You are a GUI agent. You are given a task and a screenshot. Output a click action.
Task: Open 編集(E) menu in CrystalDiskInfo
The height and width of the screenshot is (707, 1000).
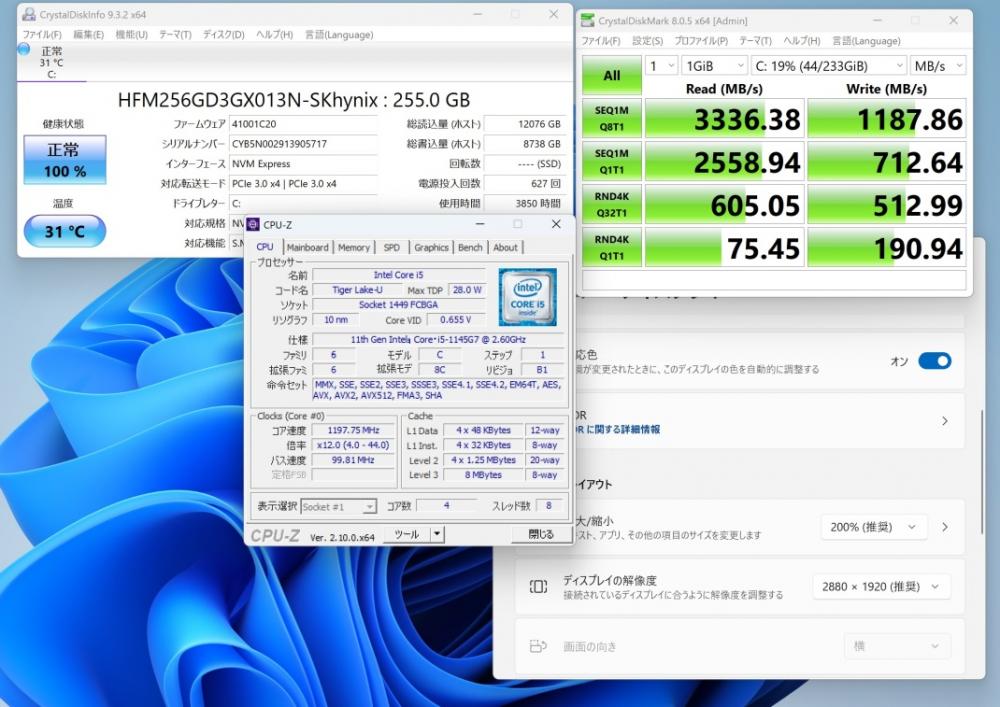[88, 34]
